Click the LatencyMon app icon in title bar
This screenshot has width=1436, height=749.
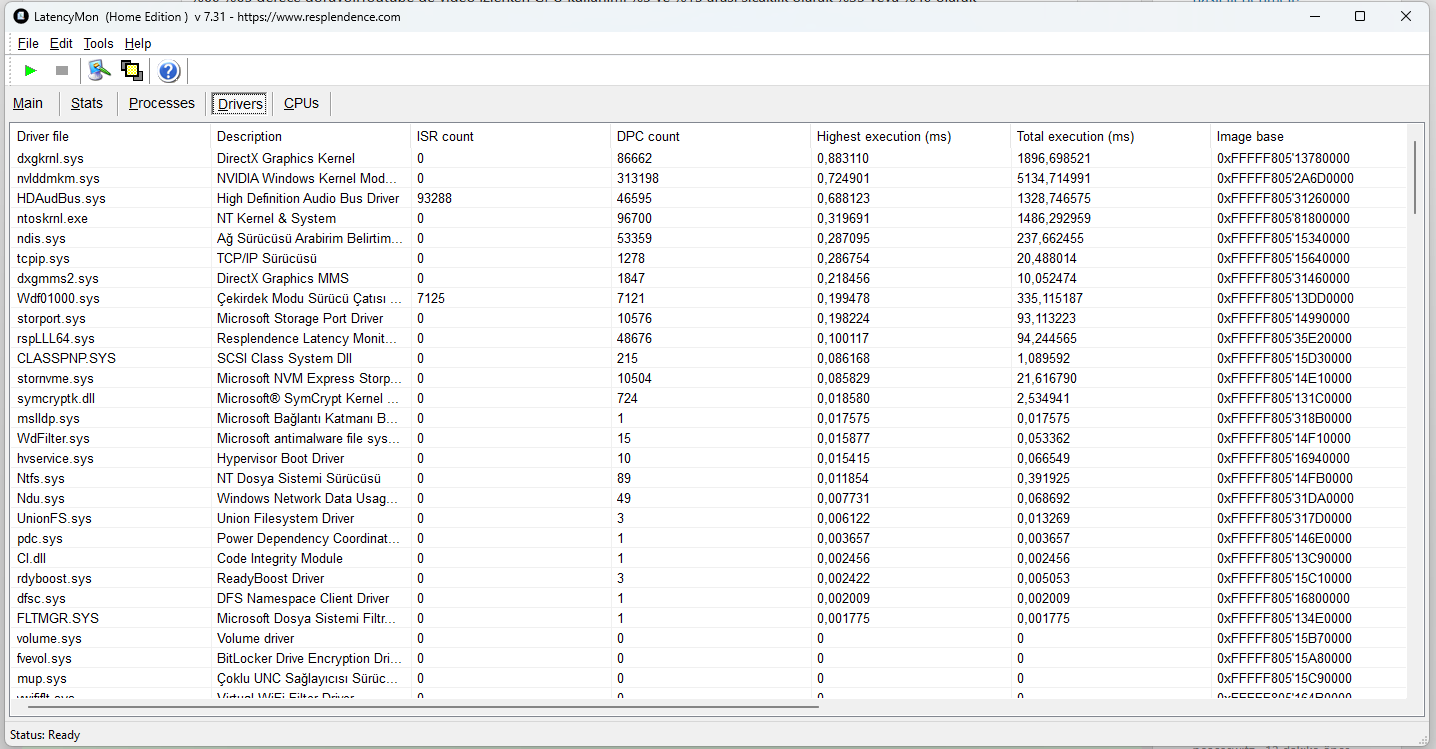coord(20,16)
